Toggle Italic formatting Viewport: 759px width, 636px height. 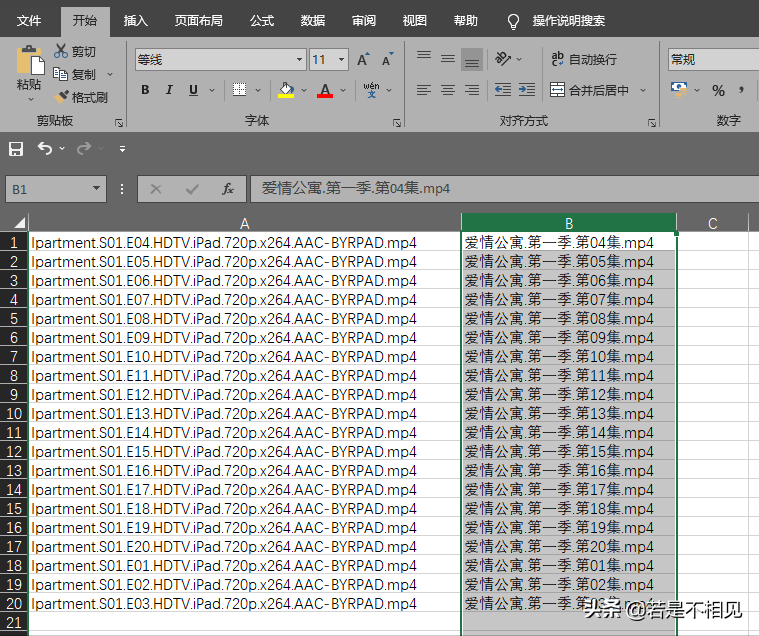coord(169,90)
